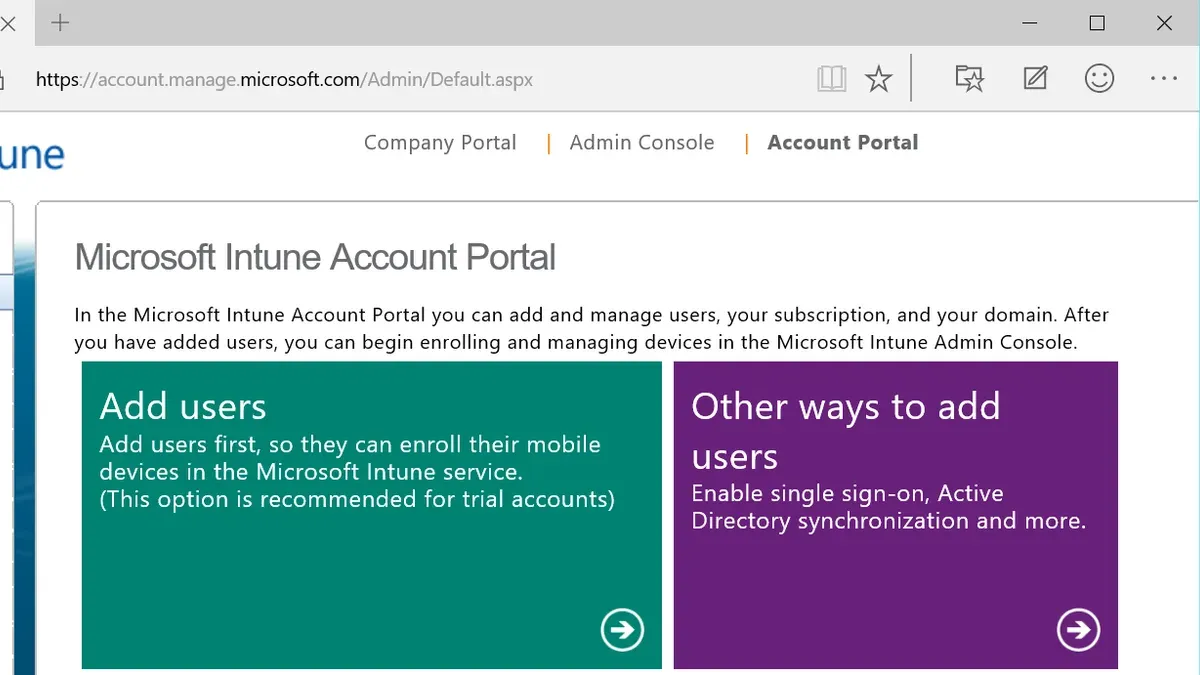The width and height of the screenshot is (1200, 675).
Task: Click arrow on Other ways to add users tile
Action: (1078, 630)
